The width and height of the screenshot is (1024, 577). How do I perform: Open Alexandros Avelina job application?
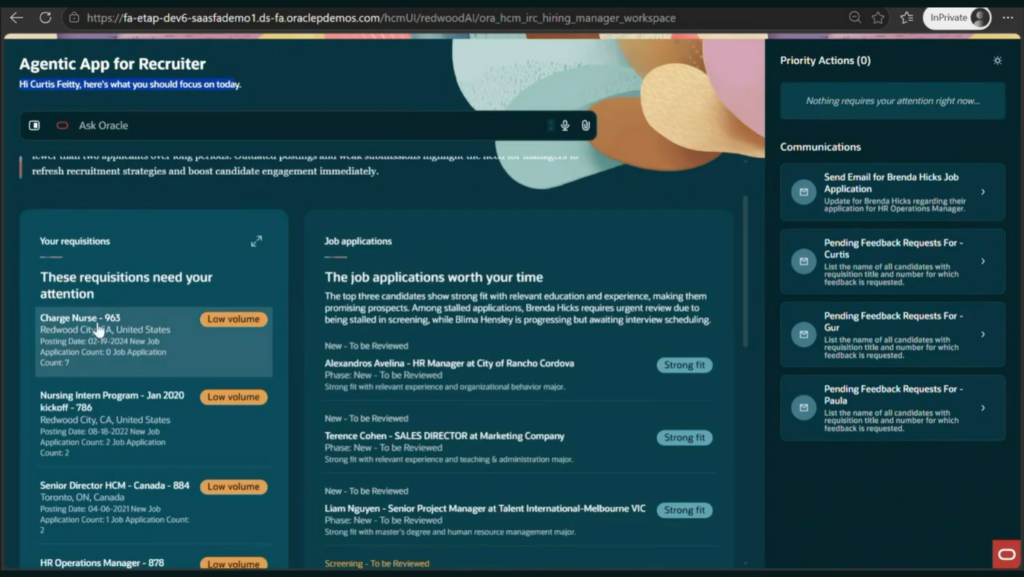coord(449,364)
